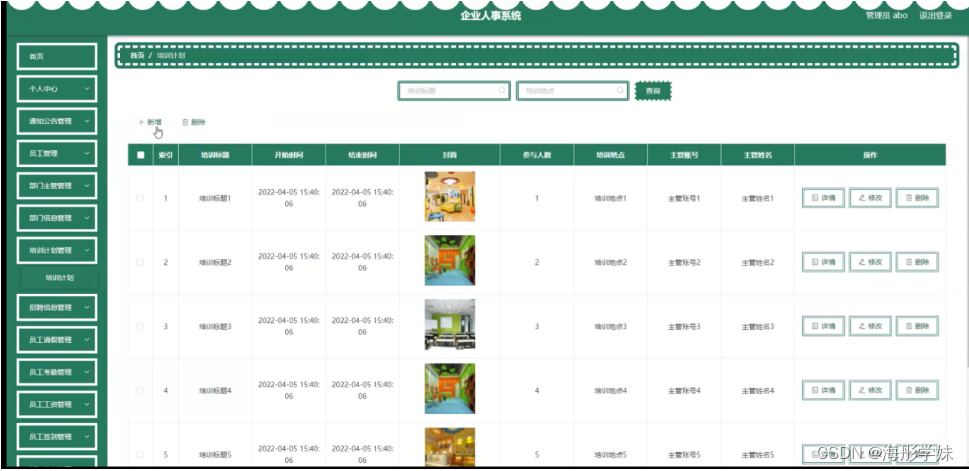The width and height of the screenshot is (969, 471).
Task: Check the checkbox for row 培训标题2
Action: [x=140, y=263]
